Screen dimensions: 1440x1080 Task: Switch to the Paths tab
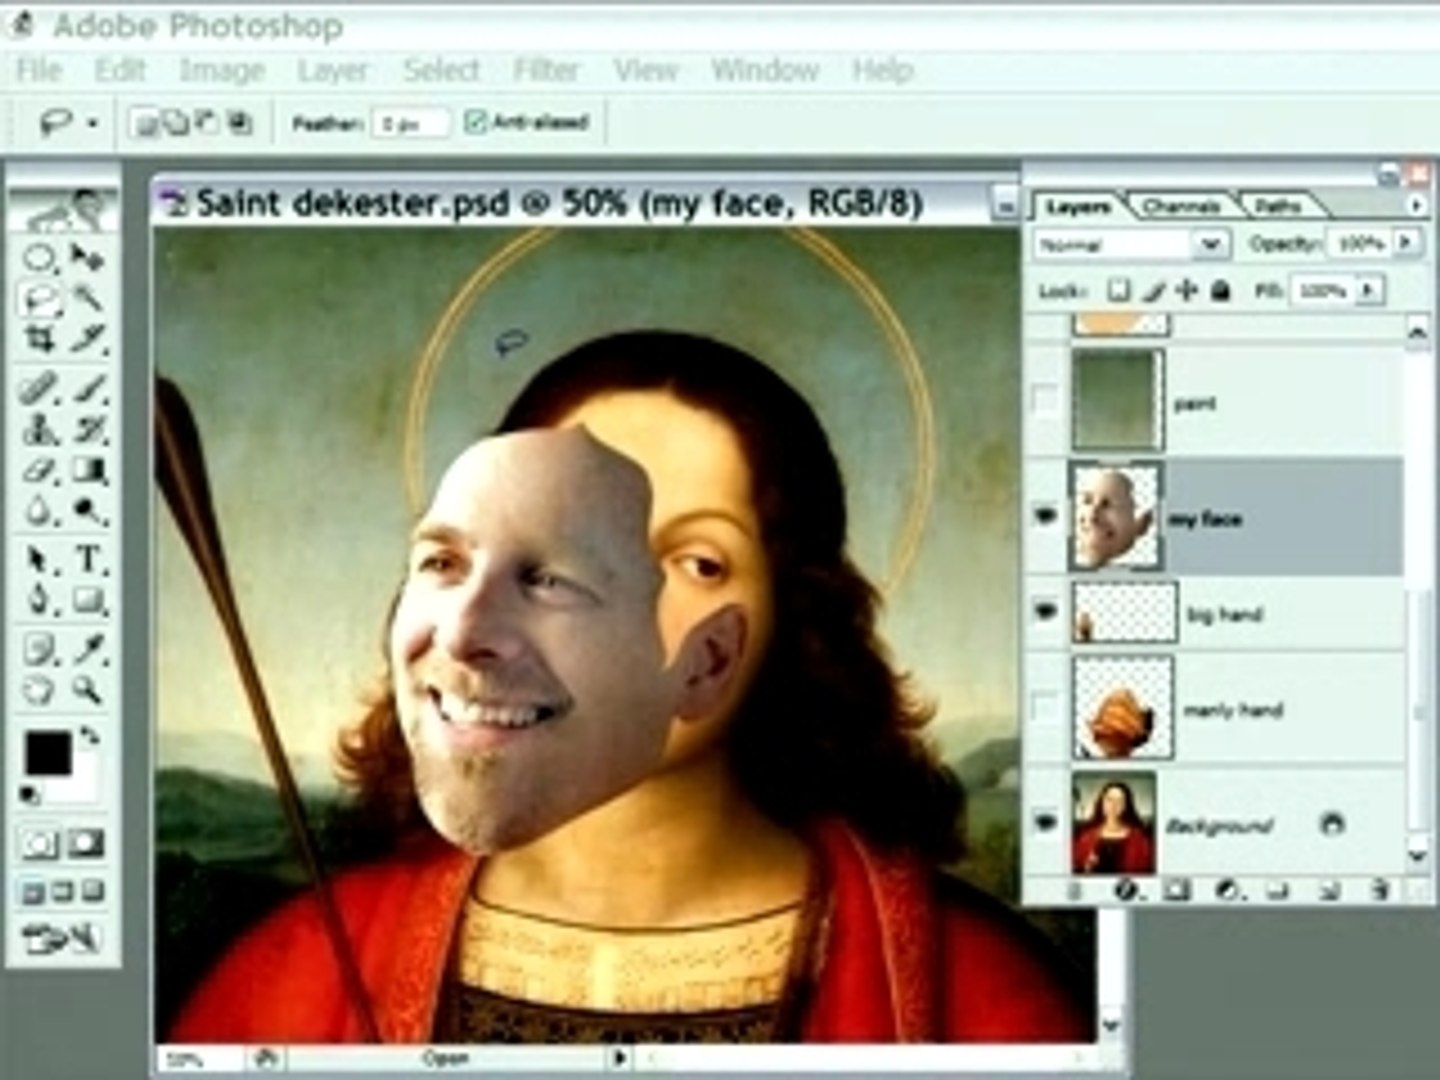click(1278, 206)
